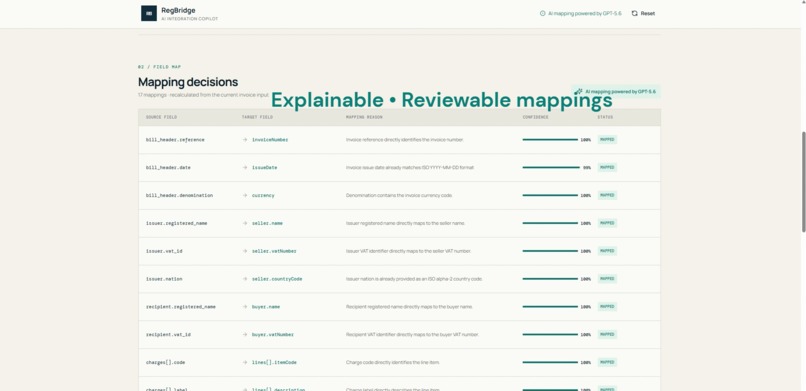Click the Status column header
This screenshot has height=391, width=806.
pyautogui.click(x=605, y=117)
